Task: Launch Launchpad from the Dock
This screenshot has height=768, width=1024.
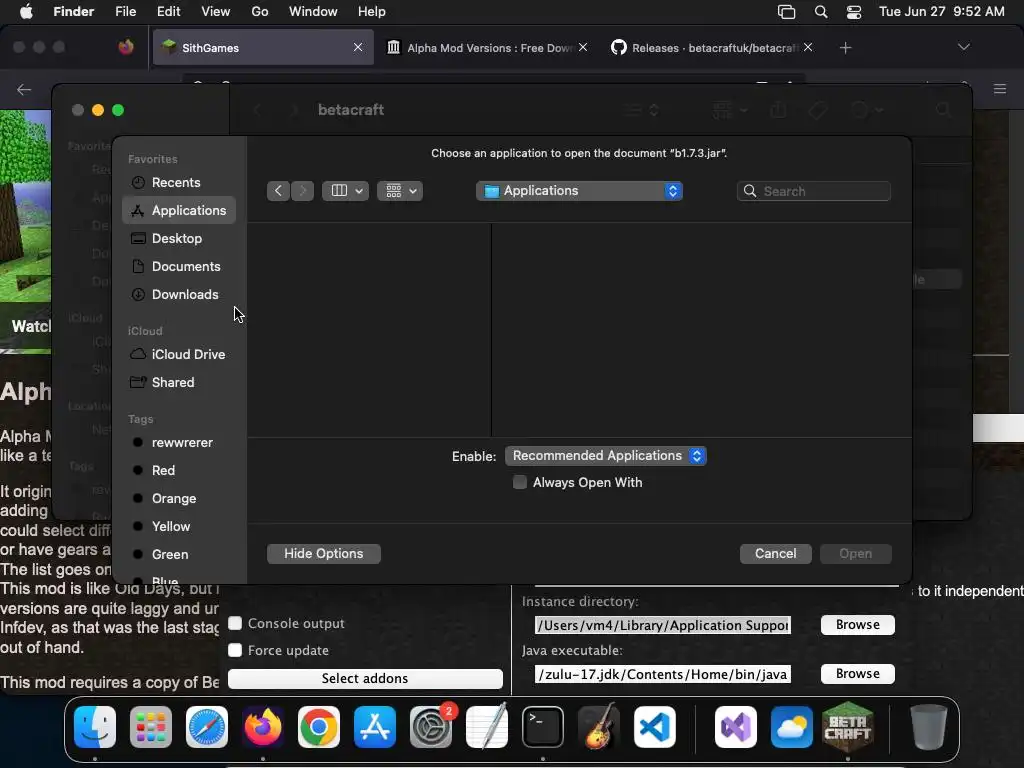Action: point(151,727)
